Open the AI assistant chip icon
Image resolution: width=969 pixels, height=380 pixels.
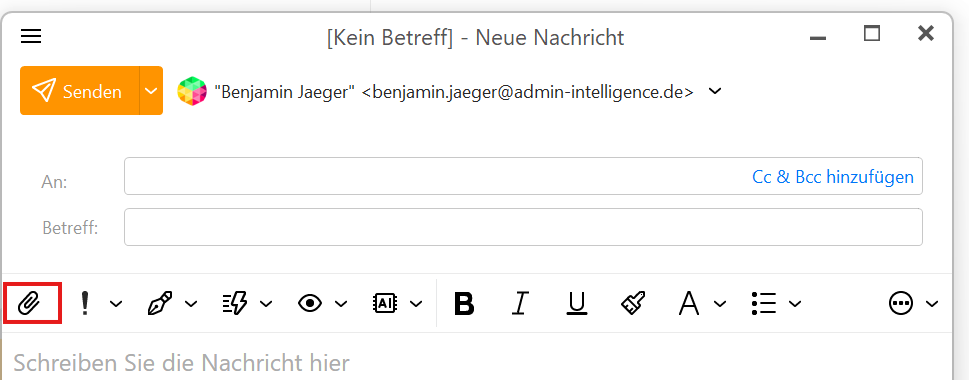[385, 303]
